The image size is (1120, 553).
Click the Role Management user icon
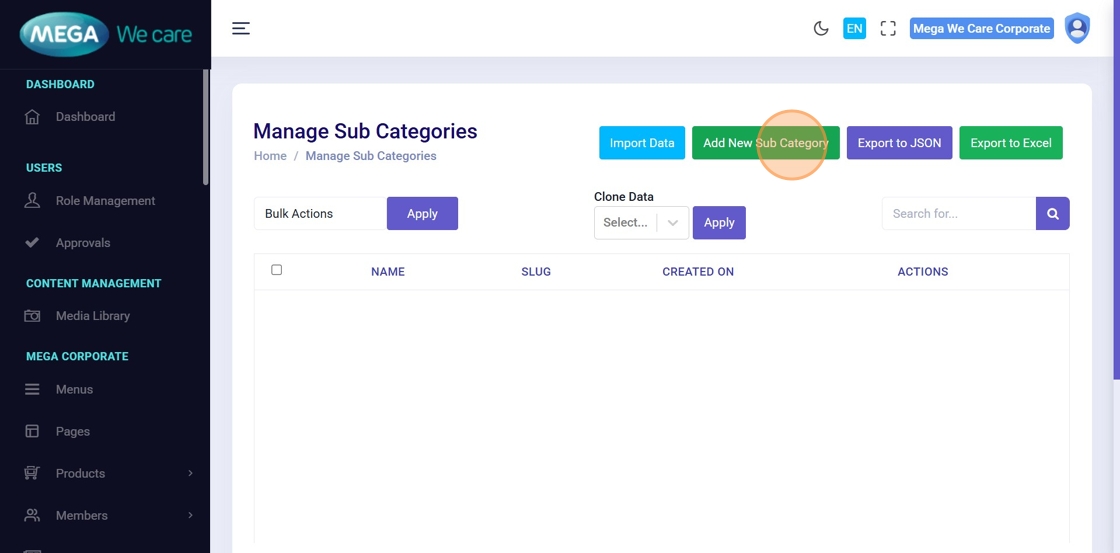pos(32,201)
